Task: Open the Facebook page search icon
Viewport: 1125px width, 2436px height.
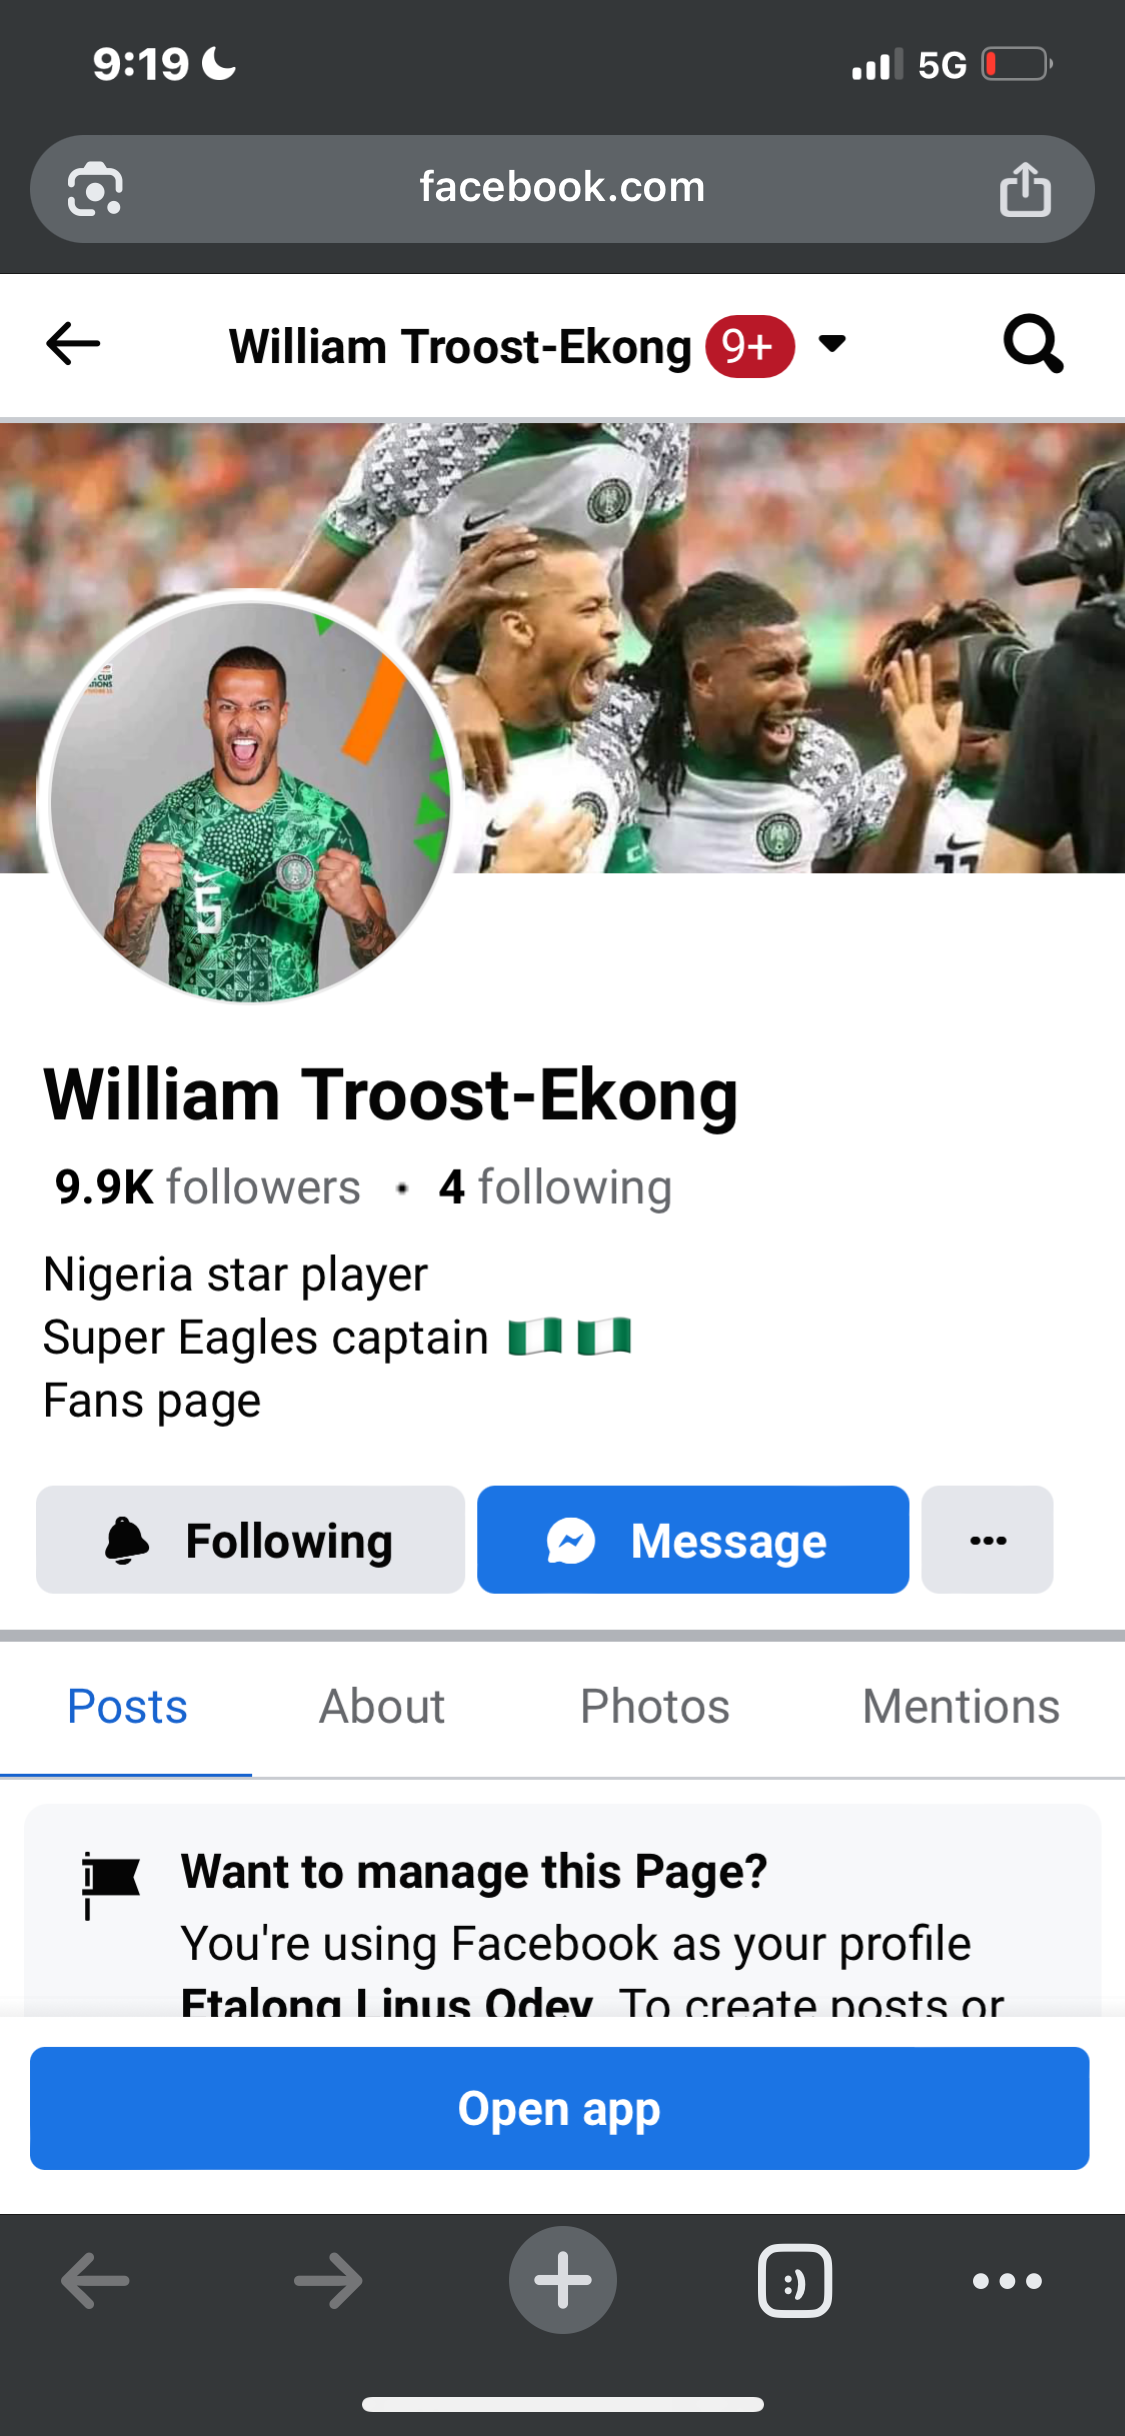Action: coord(1032,344)
